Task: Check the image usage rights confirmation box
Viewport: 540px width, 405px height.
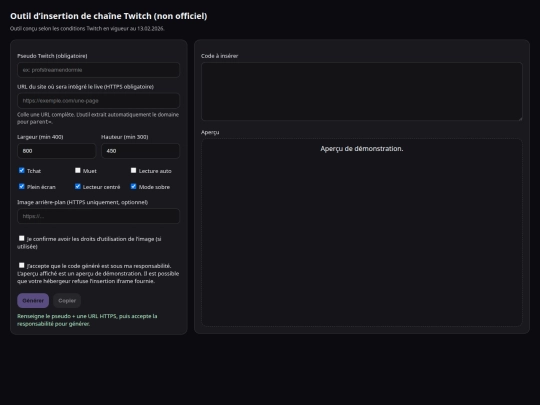Action: pyautogui.click(x=22, y=238)
